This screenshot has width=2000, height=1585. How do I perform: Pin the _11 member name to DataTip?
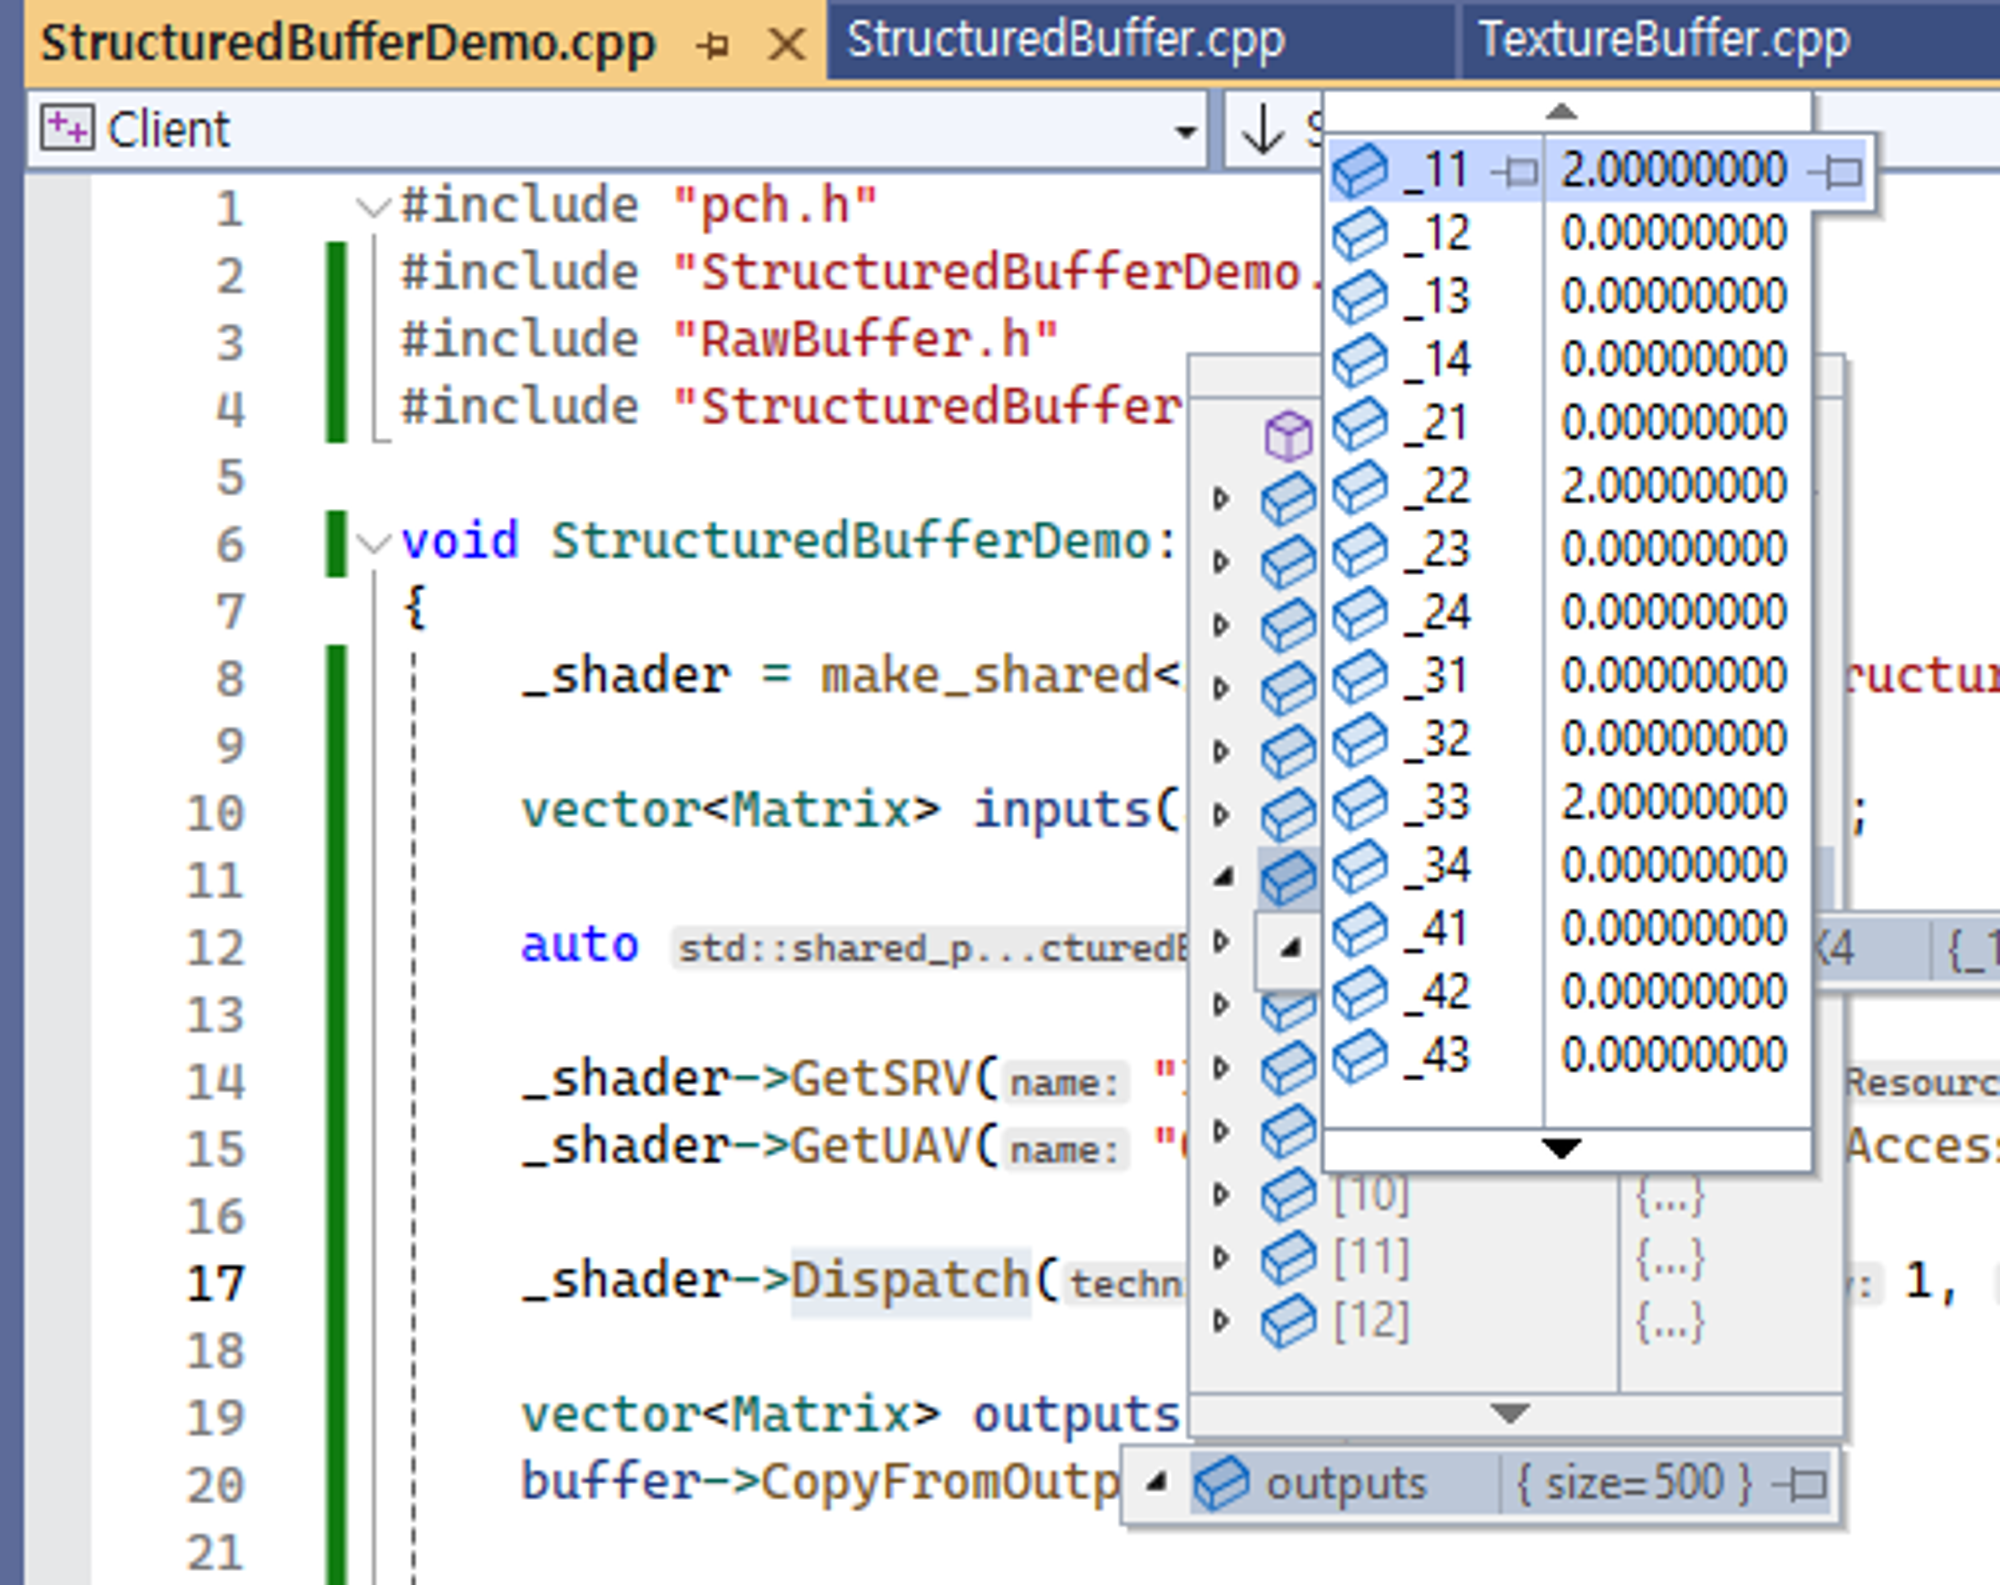point(1517,172)
